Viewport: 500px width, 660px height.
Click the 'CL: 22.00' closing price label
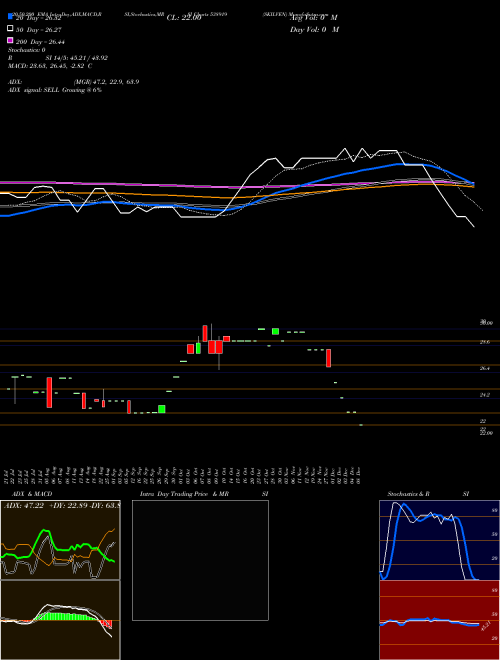[184, 18]
